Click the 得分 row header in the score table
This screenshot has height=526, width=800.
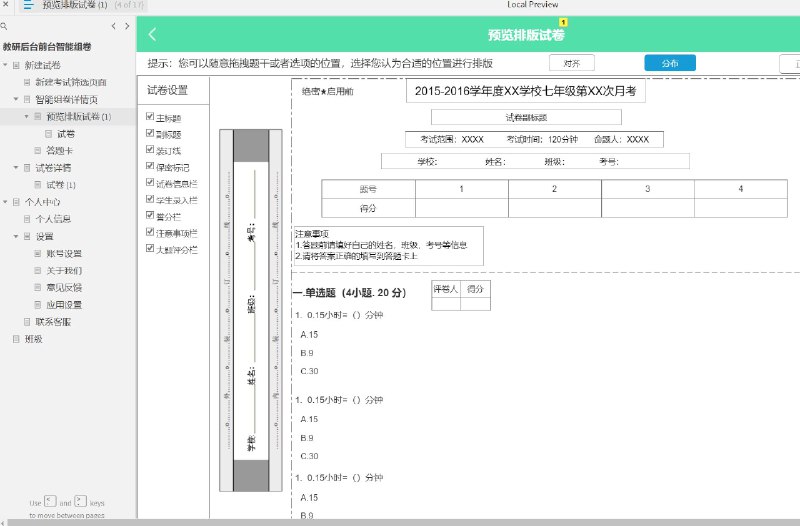coord(368,208)
